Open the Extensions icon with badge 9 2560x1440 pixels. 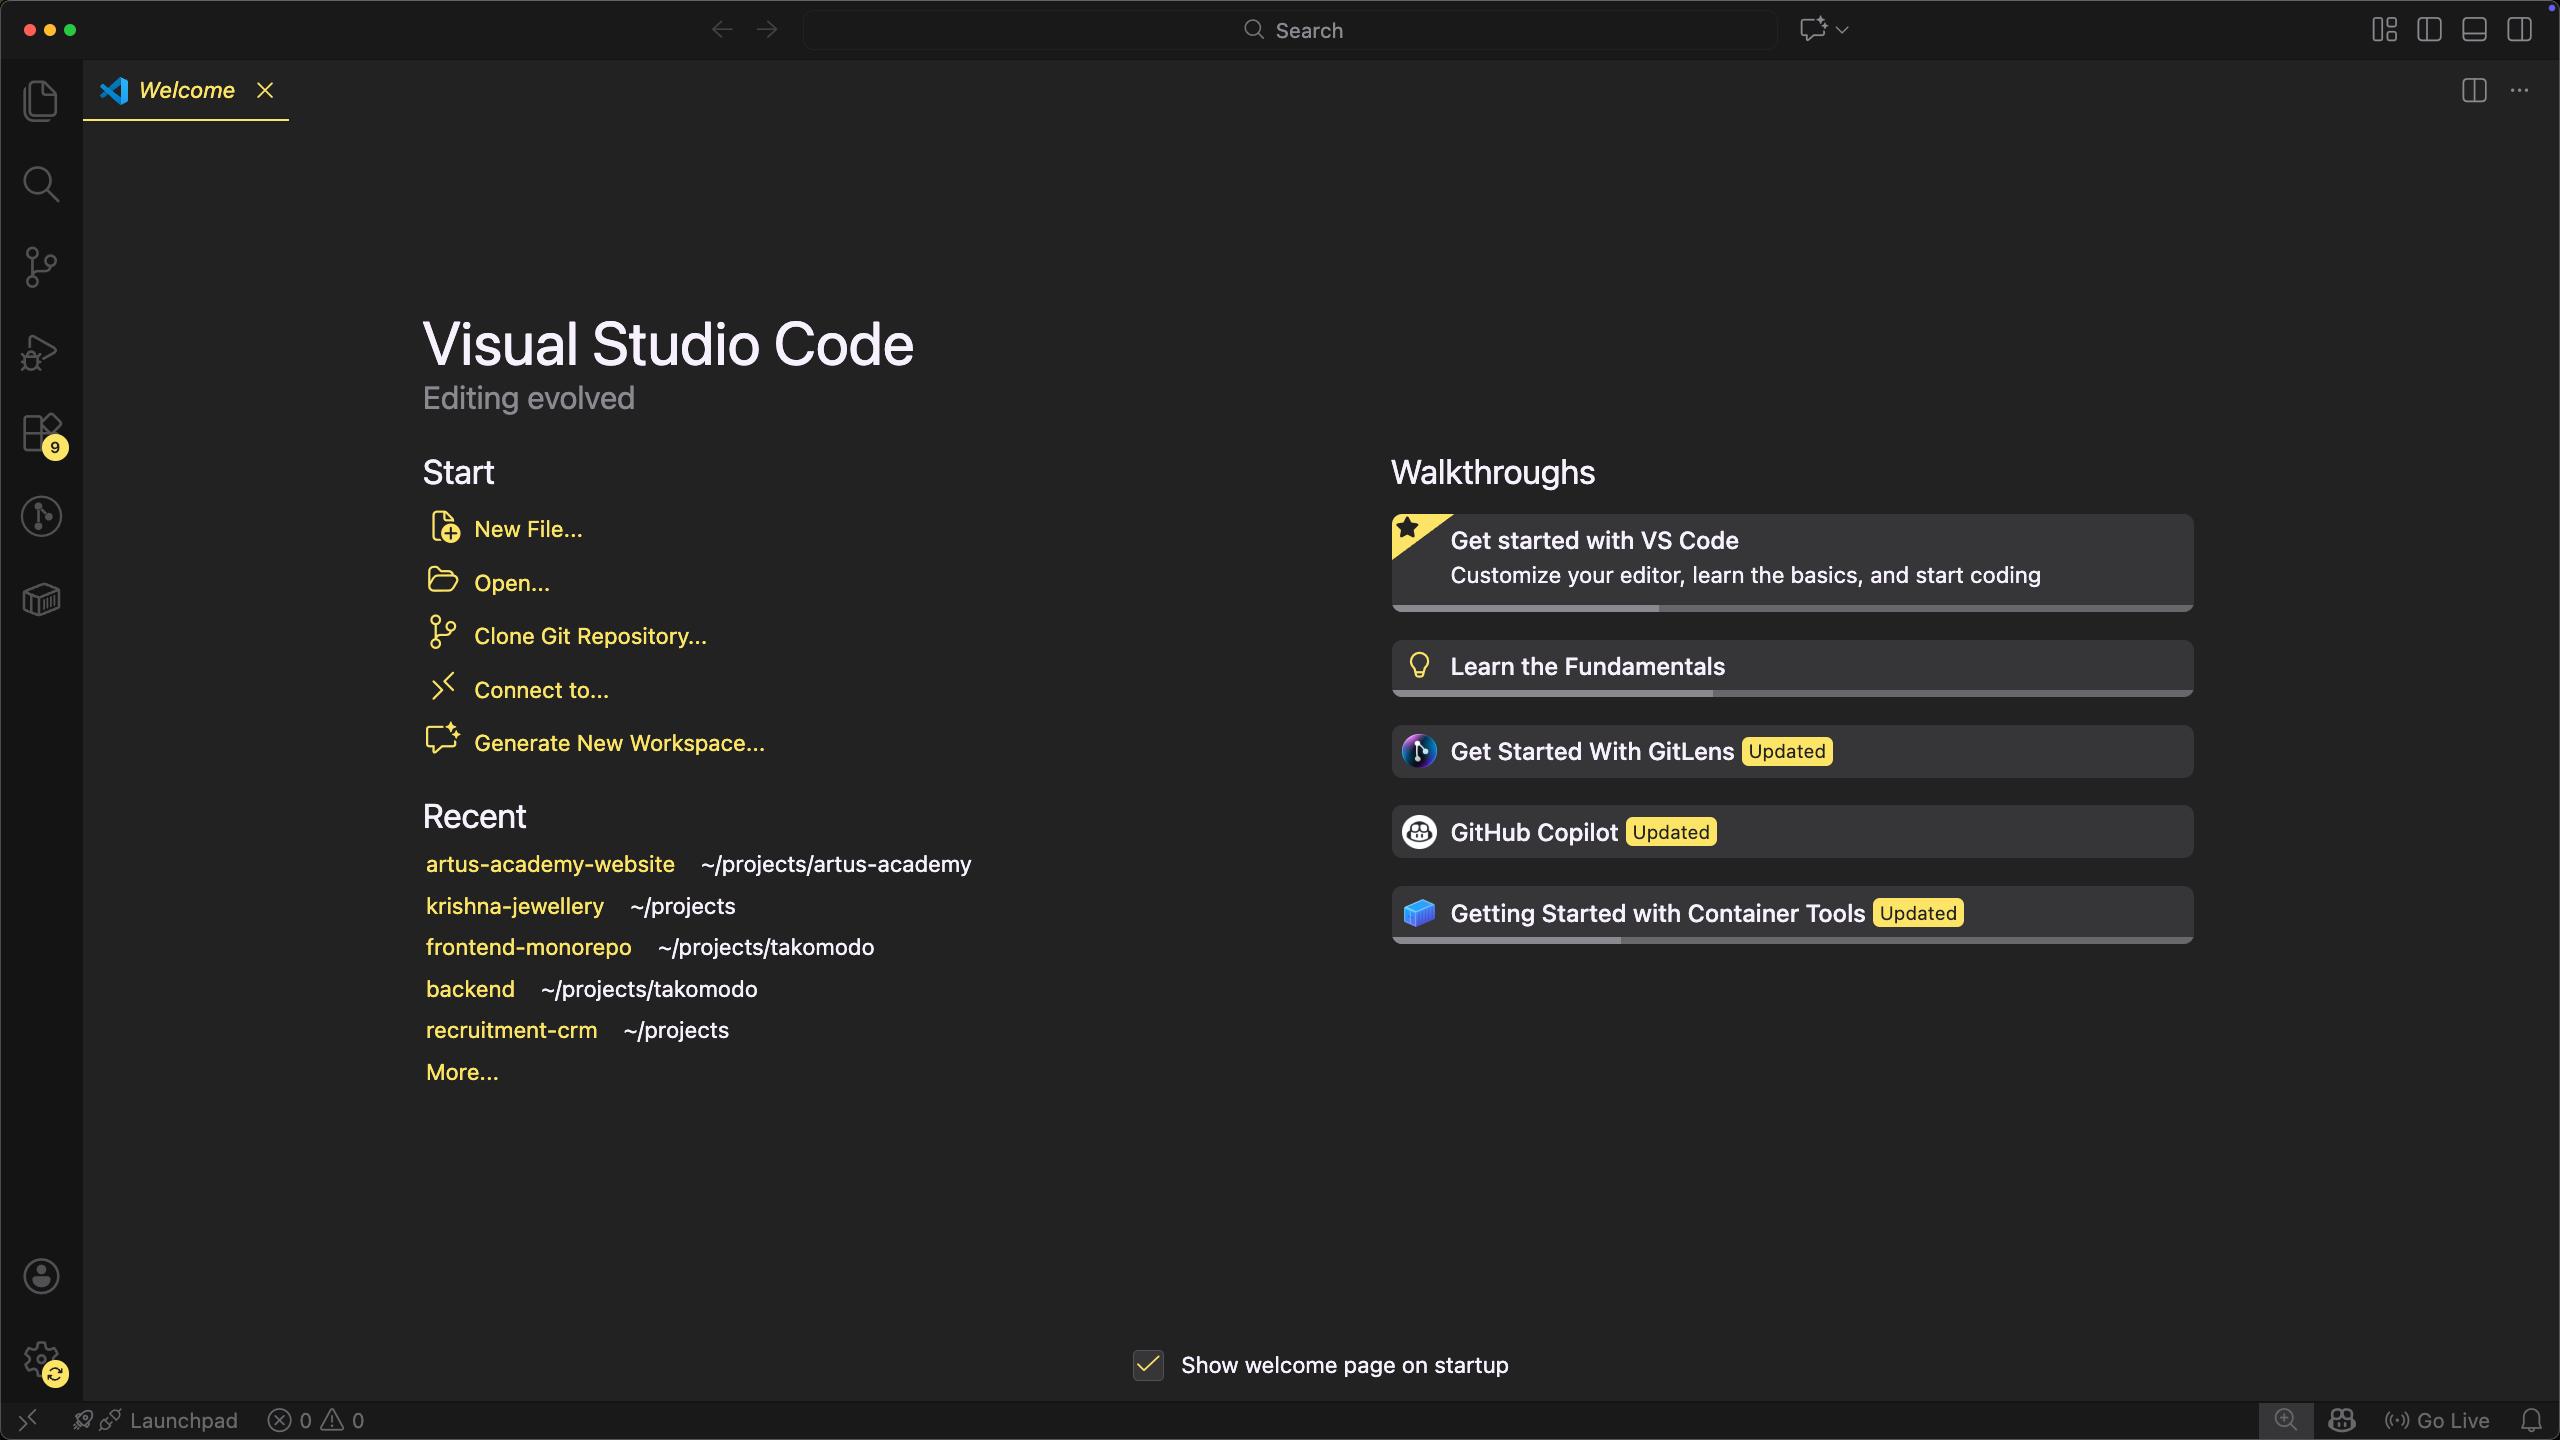[x=40, y=433]
